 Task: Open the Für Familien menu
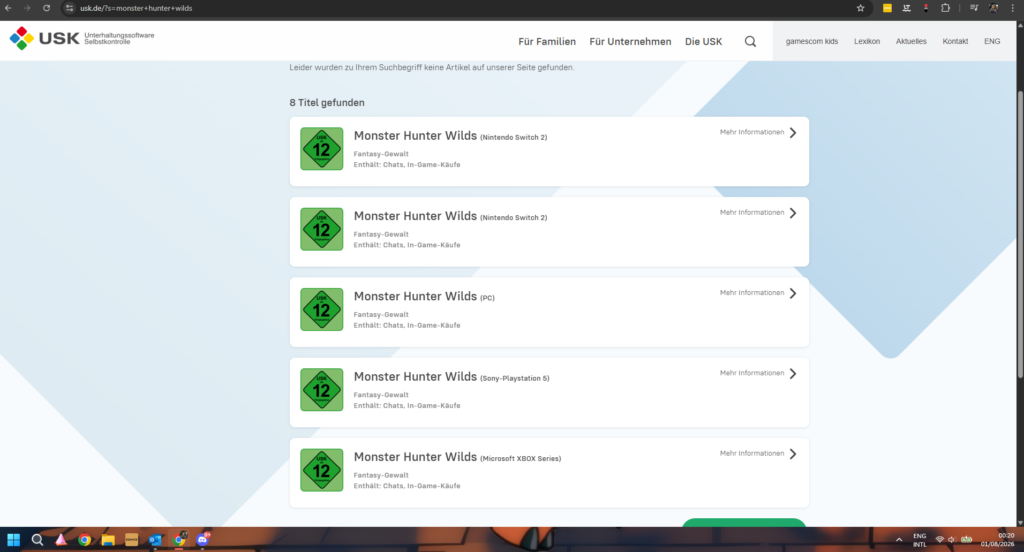pyautogui.click(x=547, y=41)
